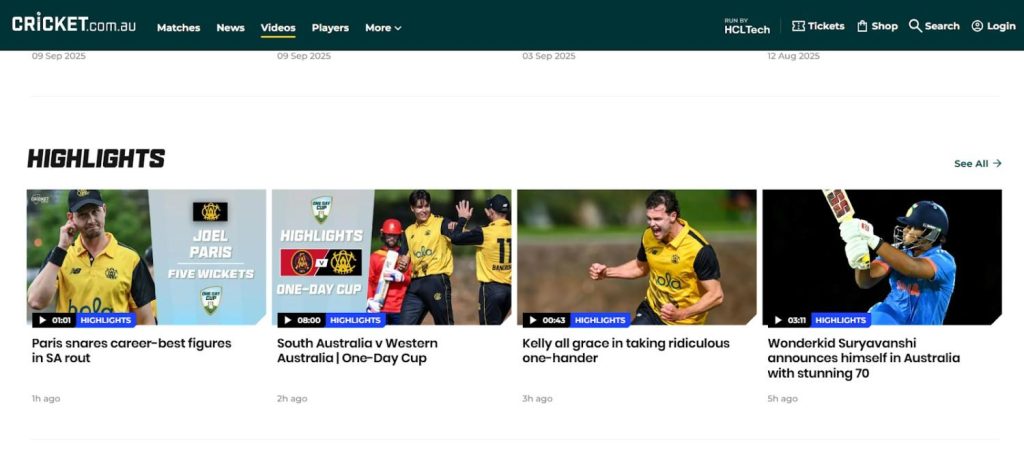1024x466 pixels.
Task: Click the cricket.com.au logo
Action: point(73,23)
